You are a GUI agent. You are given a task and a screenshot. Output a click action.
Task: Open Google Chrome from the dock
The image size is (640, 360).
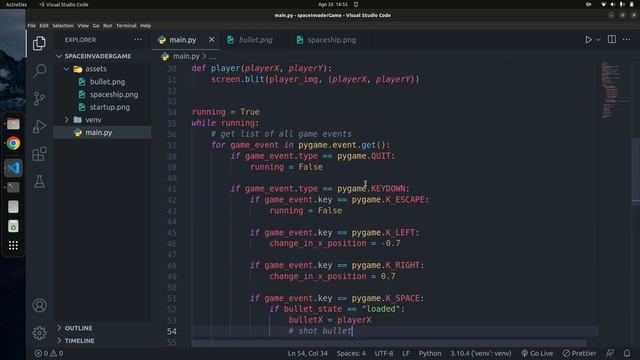coord(13,143)
